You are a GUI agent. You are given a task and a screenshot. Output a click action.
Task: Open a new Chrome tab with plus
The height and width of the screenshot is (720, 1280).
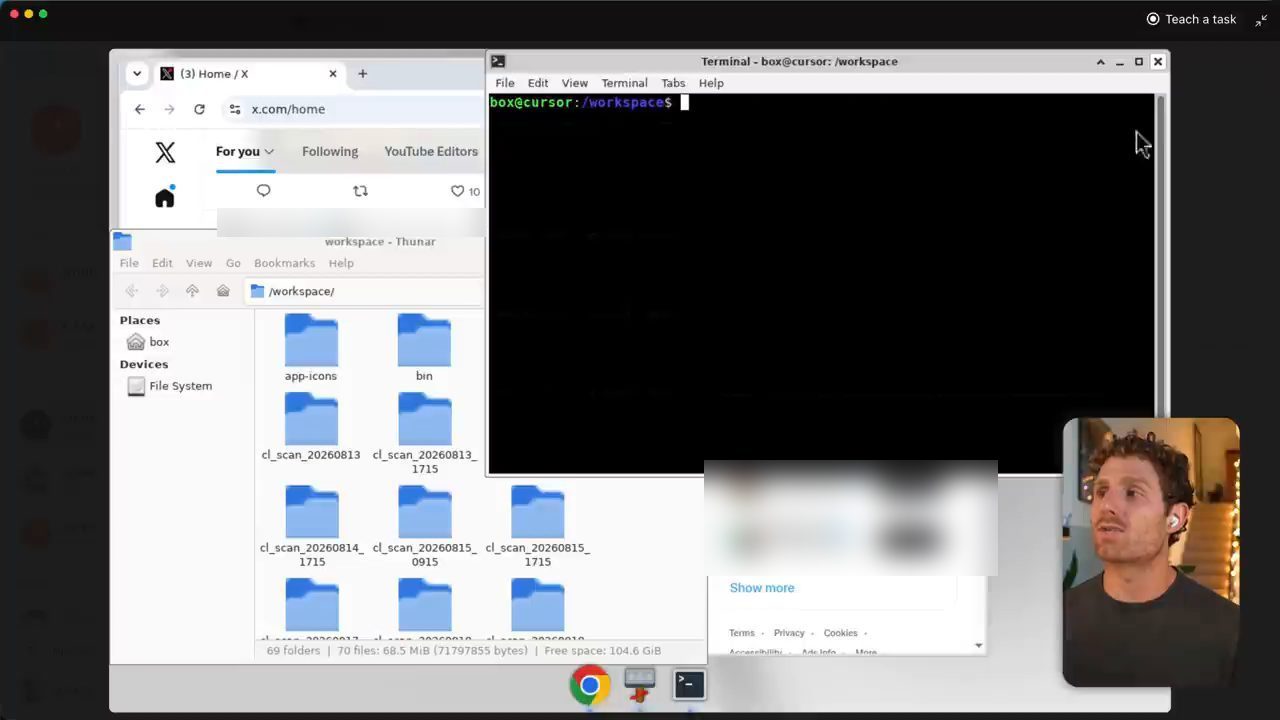(362, 74)
